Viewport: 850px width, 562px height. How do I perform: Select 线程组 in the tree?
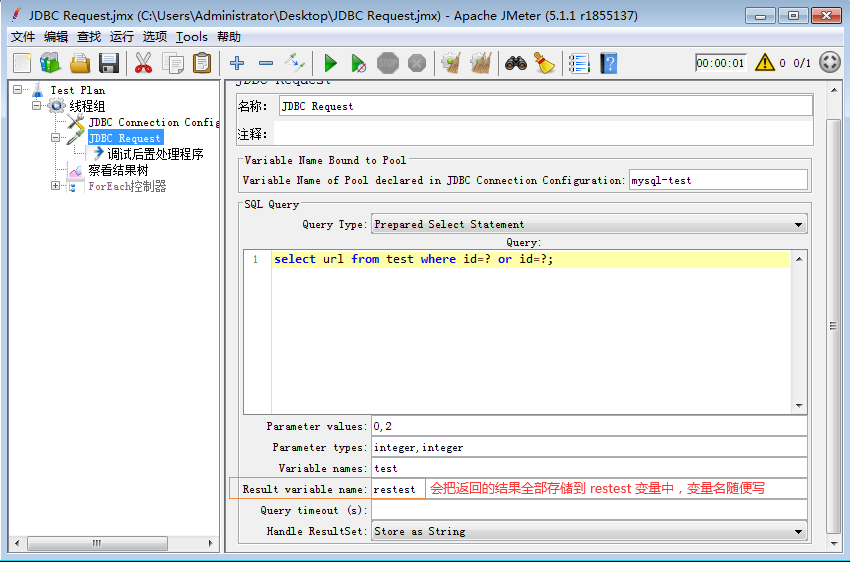point(87,106)
